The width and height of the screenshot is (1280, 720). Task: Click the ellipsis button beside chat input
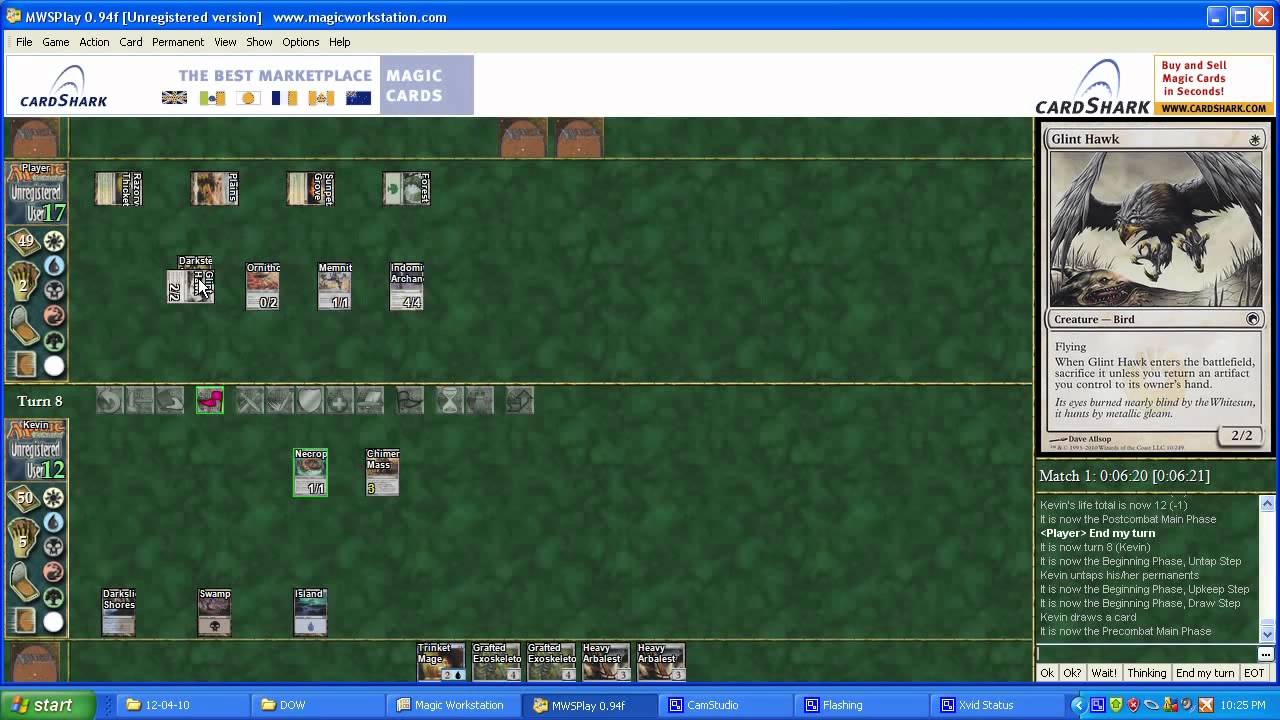pyautogui.click(x=1265, y=654)
